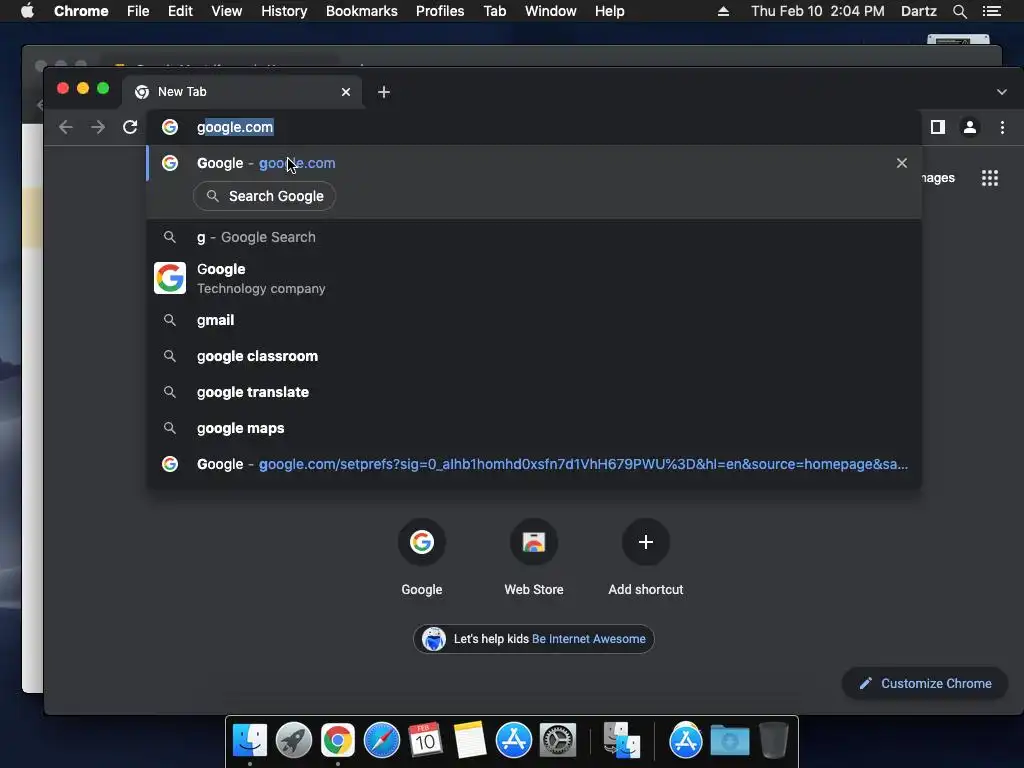
Task: Open Notes from the Dock
Action: (x=470, y=741)
